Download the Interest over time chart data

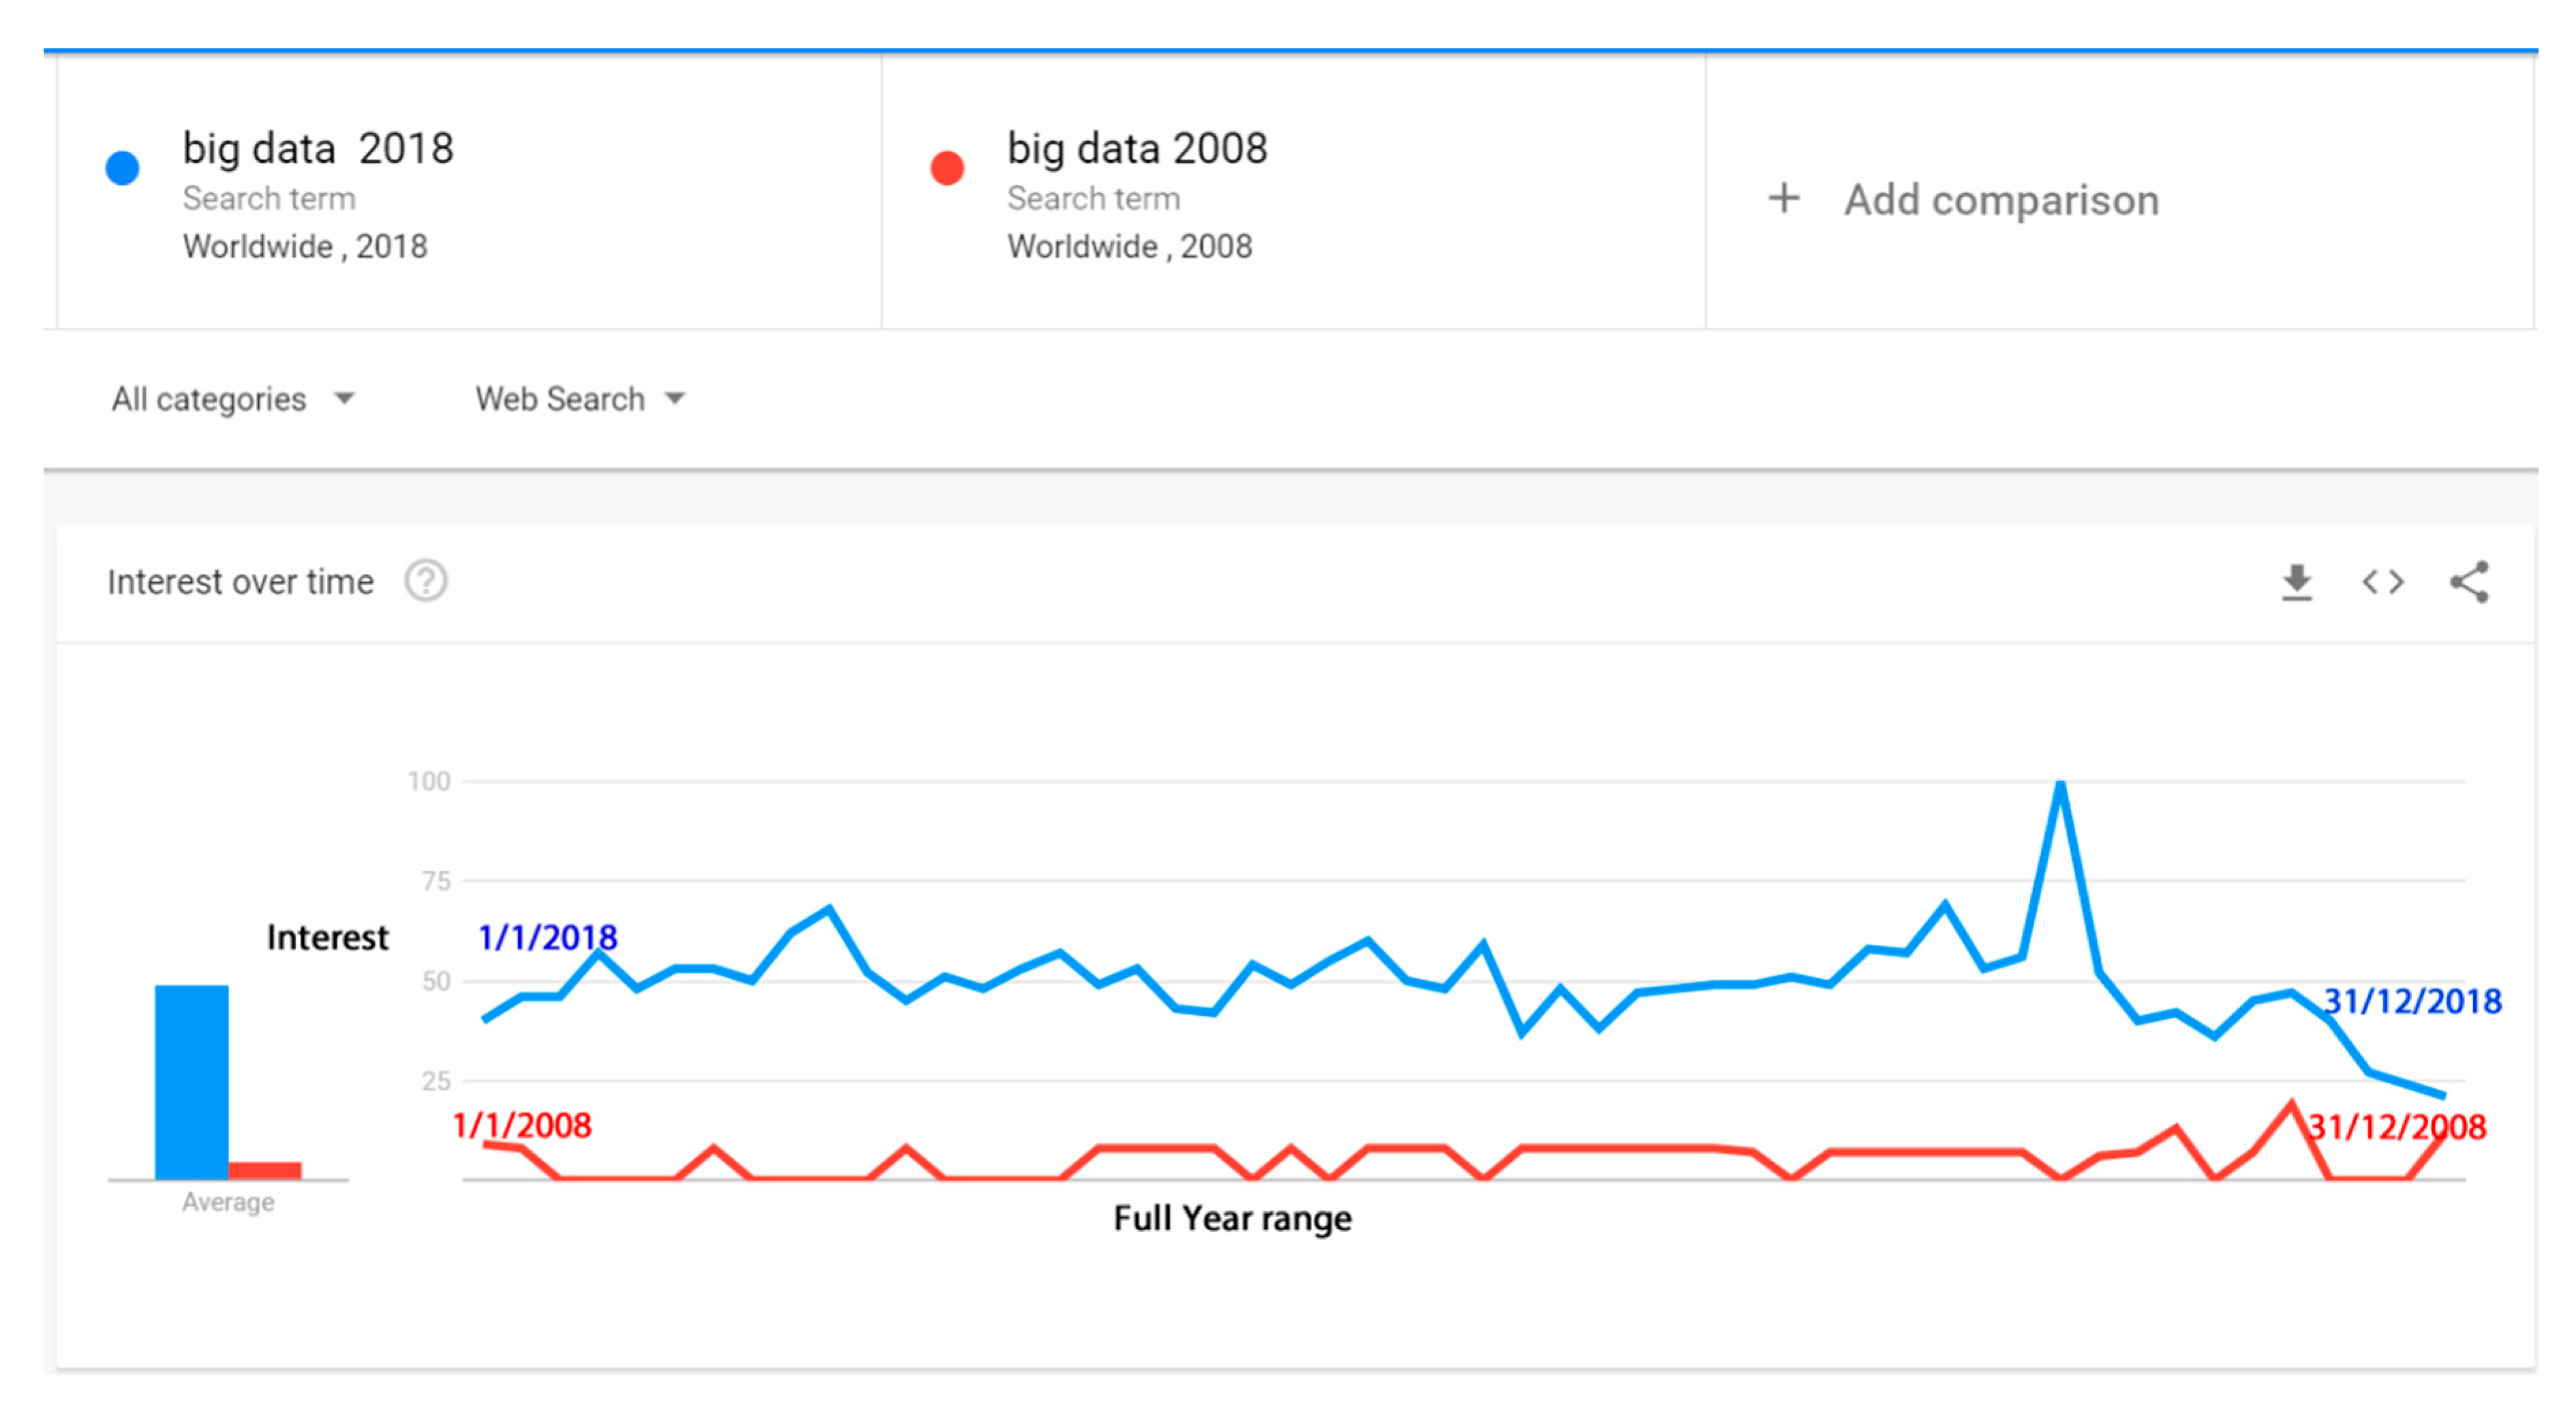2296,582
